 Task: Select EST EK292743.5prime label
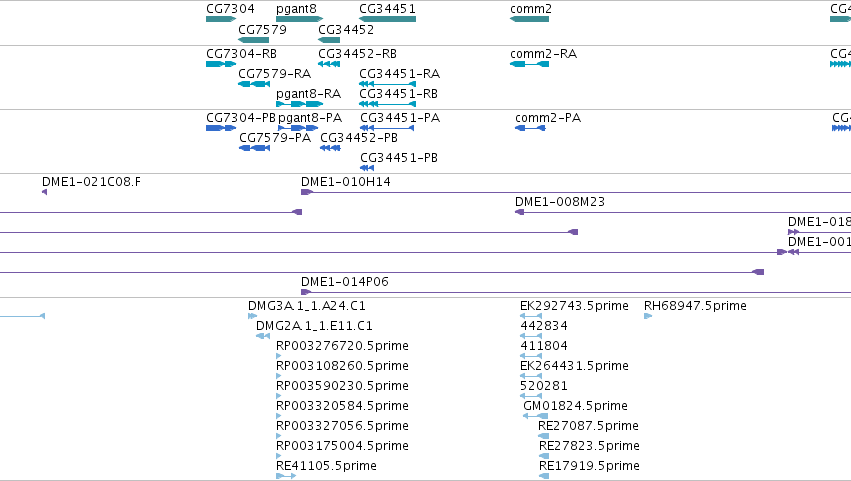tap(574, 306)
